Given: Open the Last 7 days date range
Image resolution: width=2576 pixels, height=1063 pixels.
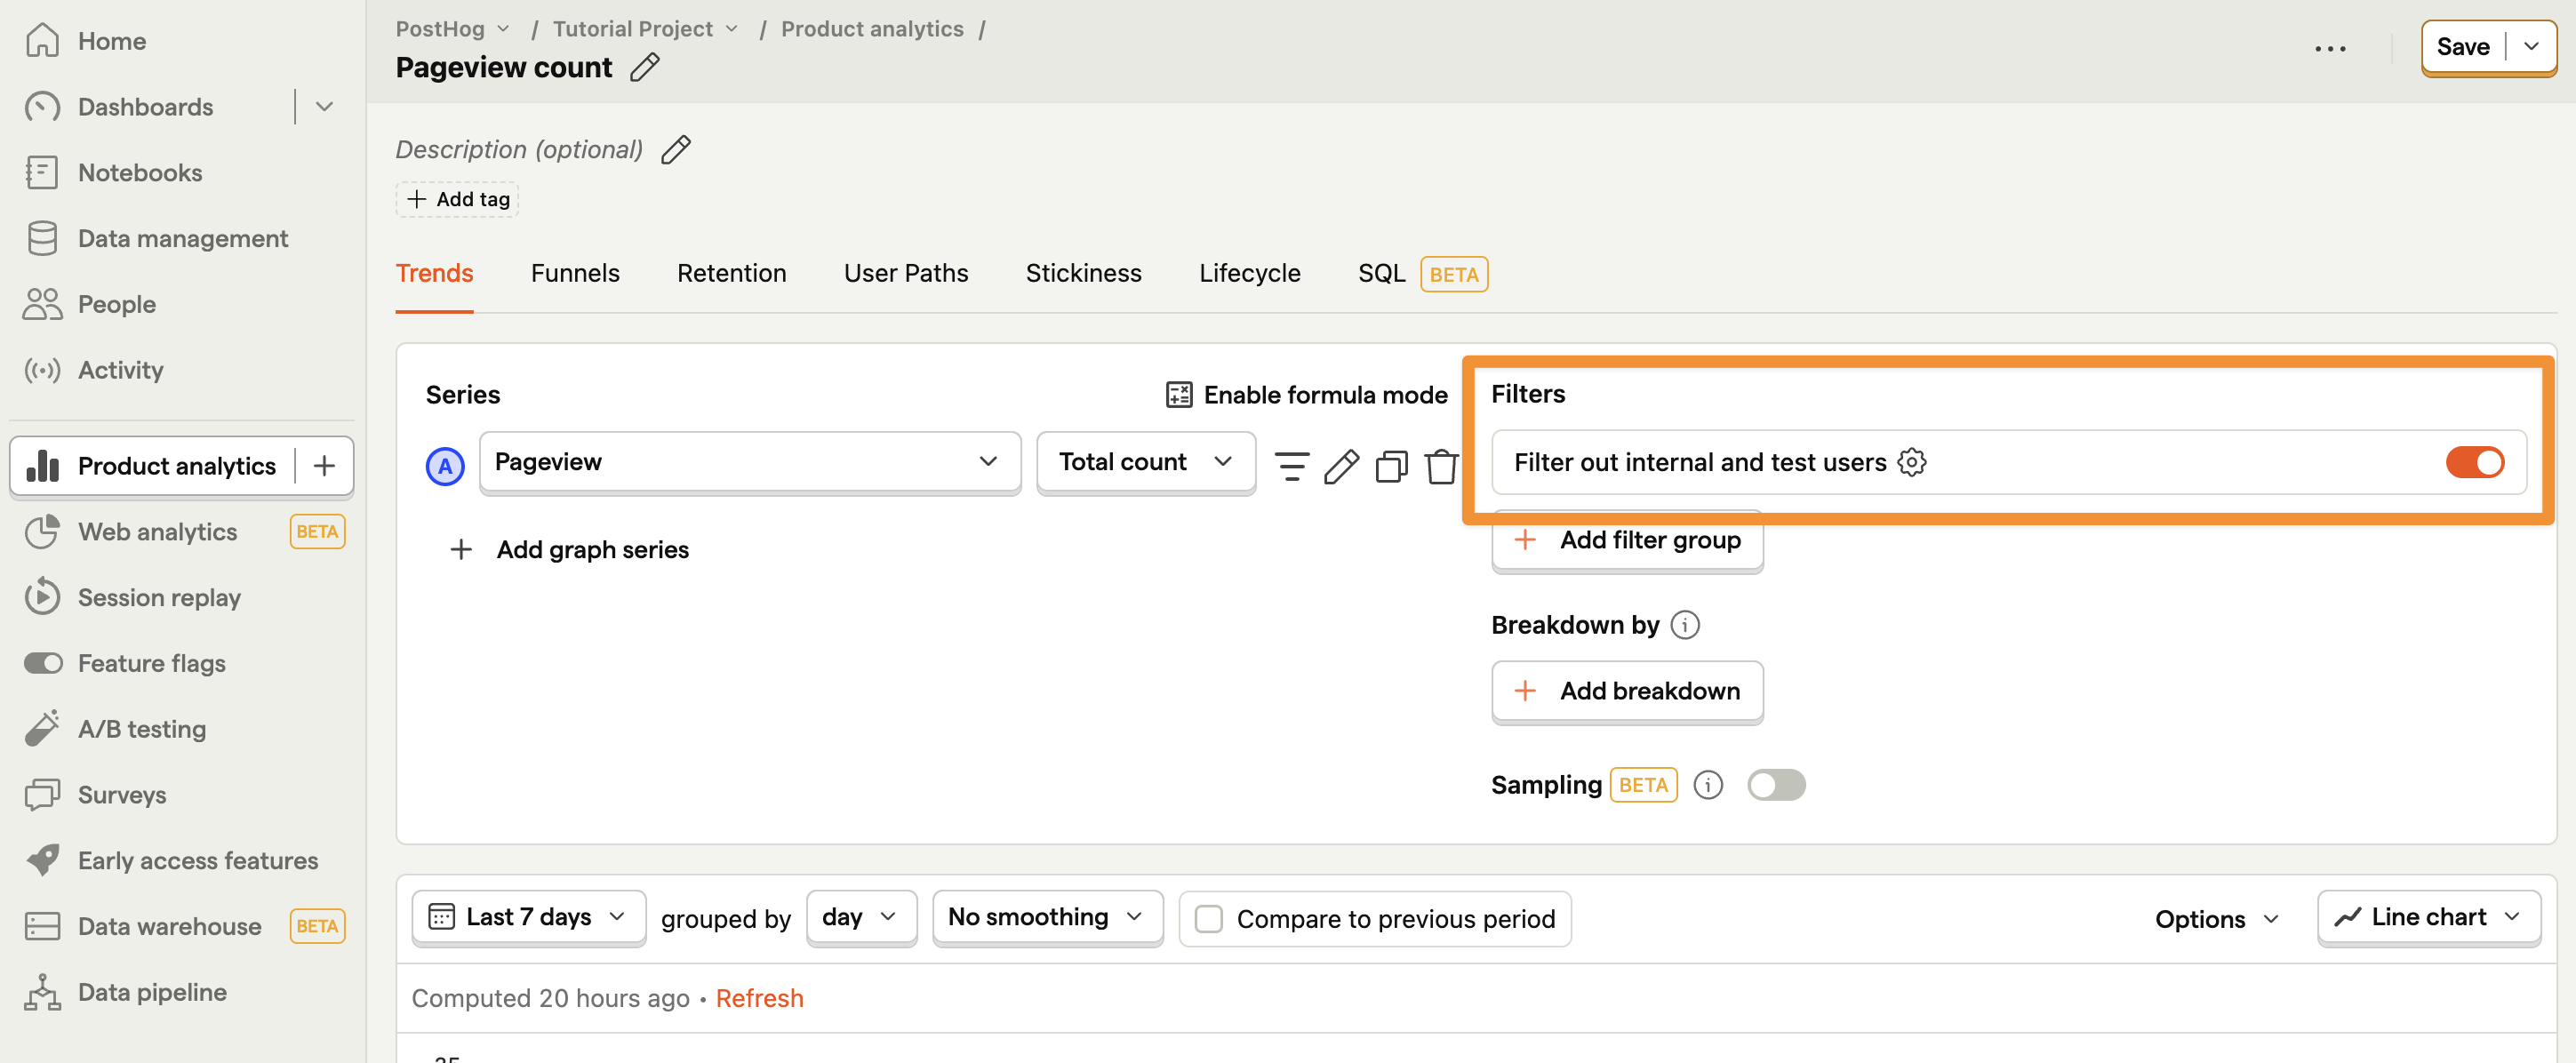Looking at the screenshot, I should [x=529, y=917].
